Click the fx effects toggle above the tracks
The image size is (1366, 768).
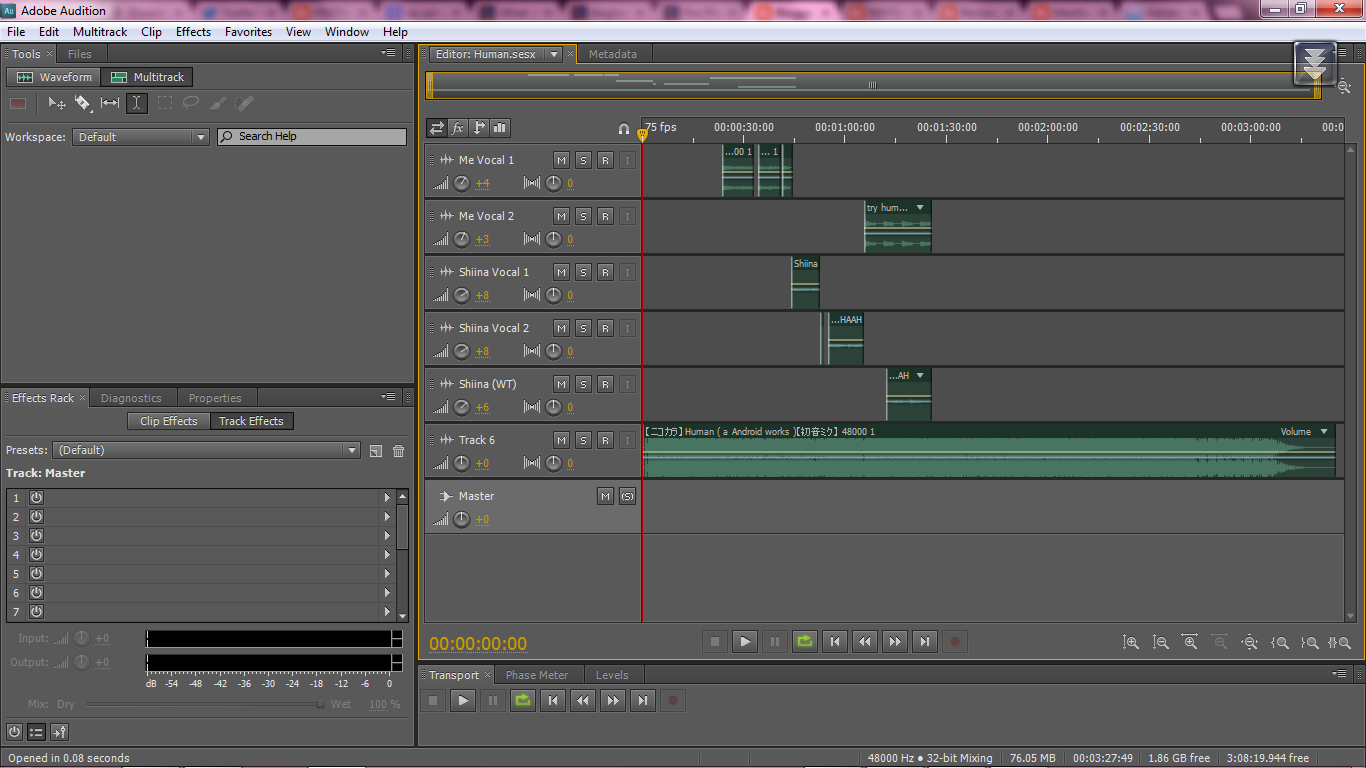click(458, 128)
